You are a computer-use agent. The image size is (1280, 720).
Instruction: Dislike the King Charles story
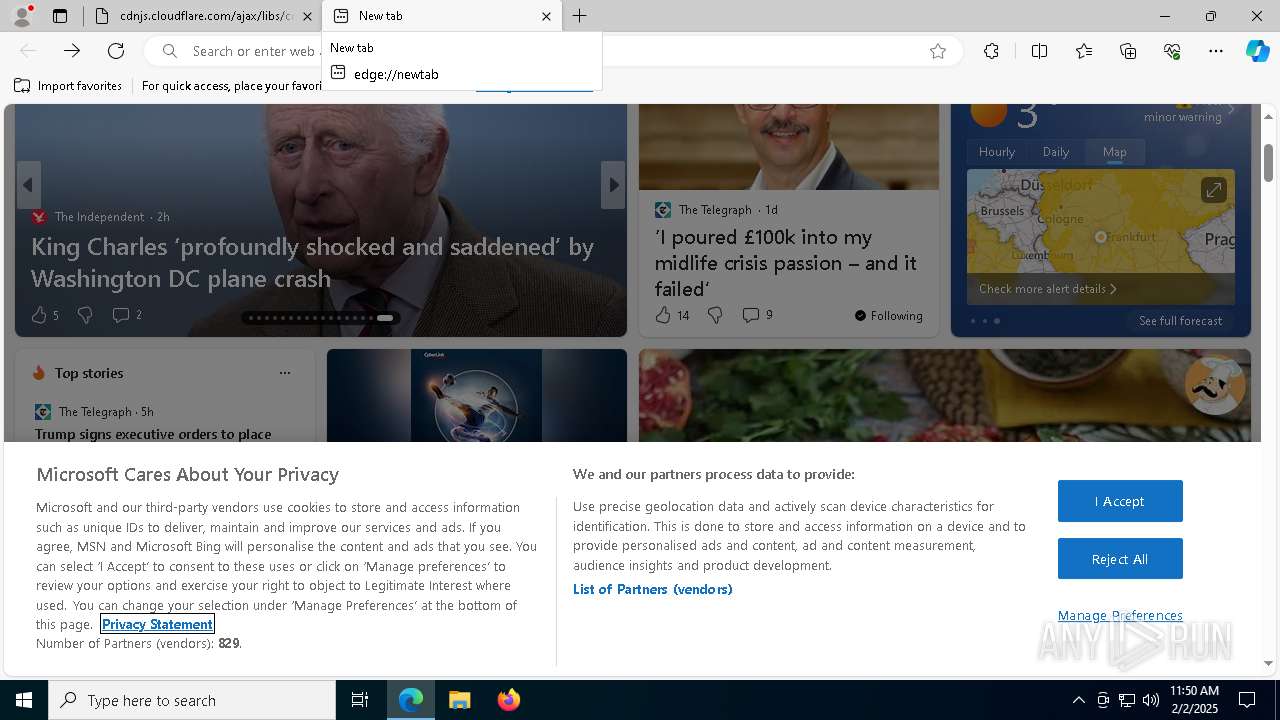(85, 315)
